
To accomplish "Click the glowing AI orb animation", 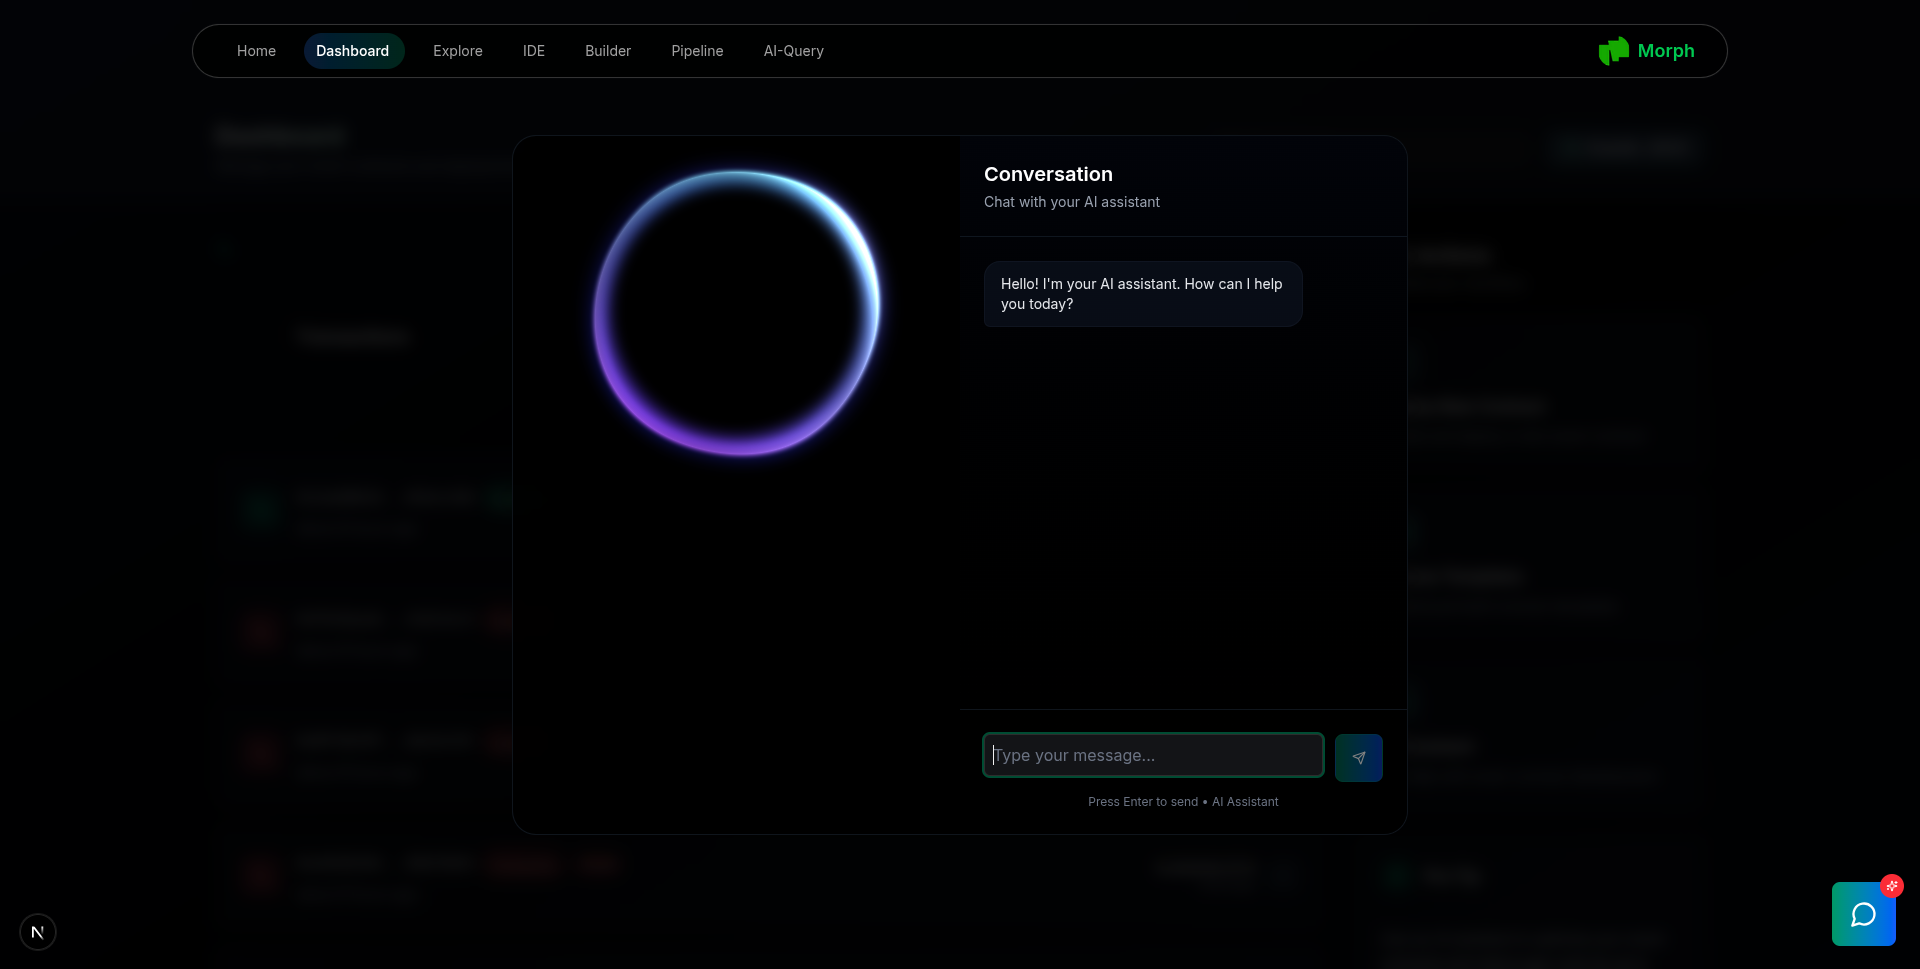I will [737, 313].
